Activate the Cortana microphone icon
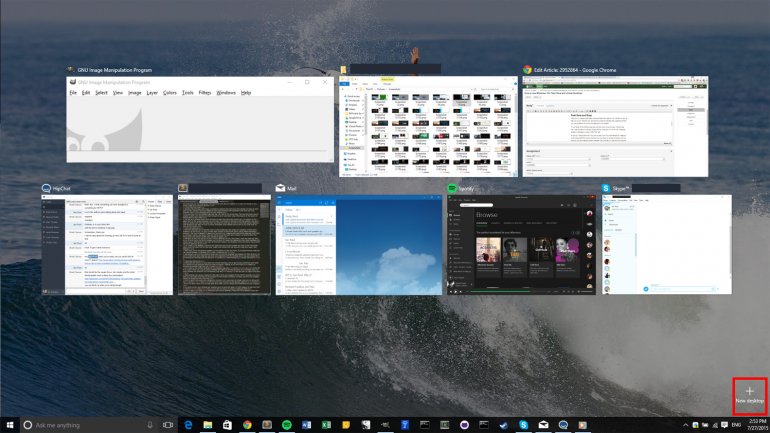 point(150,425)
